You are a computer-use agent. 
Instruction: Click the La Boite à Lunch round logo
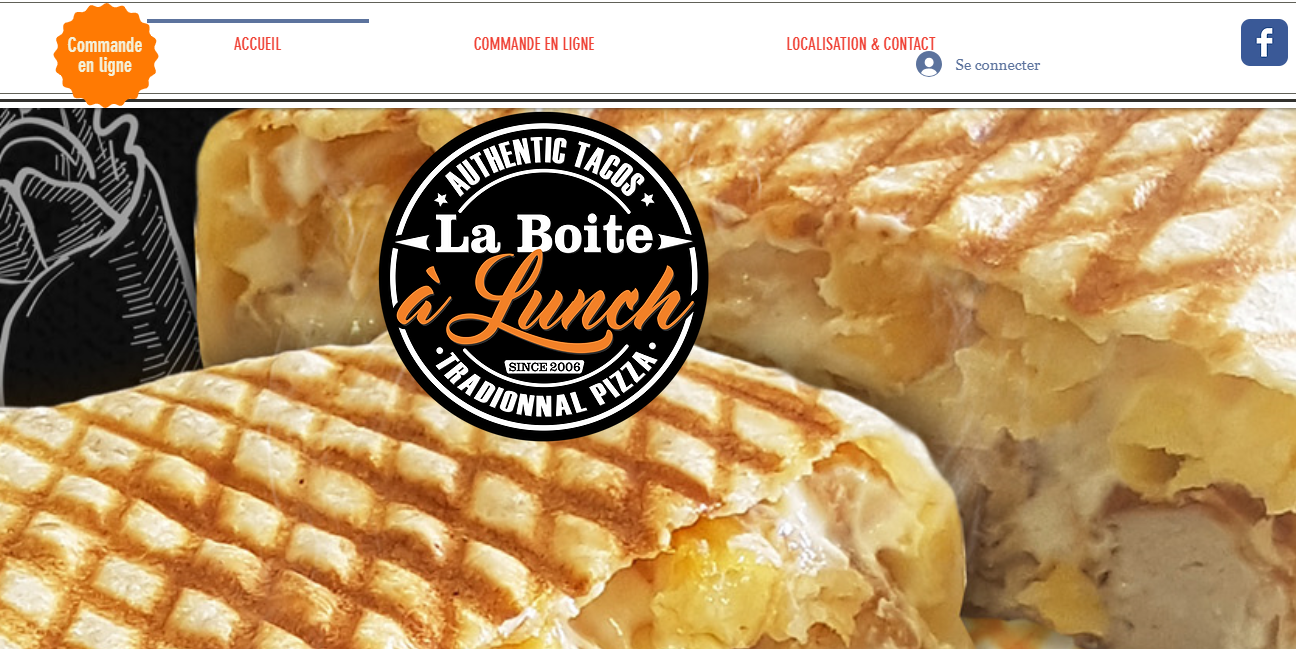(543, 276)
